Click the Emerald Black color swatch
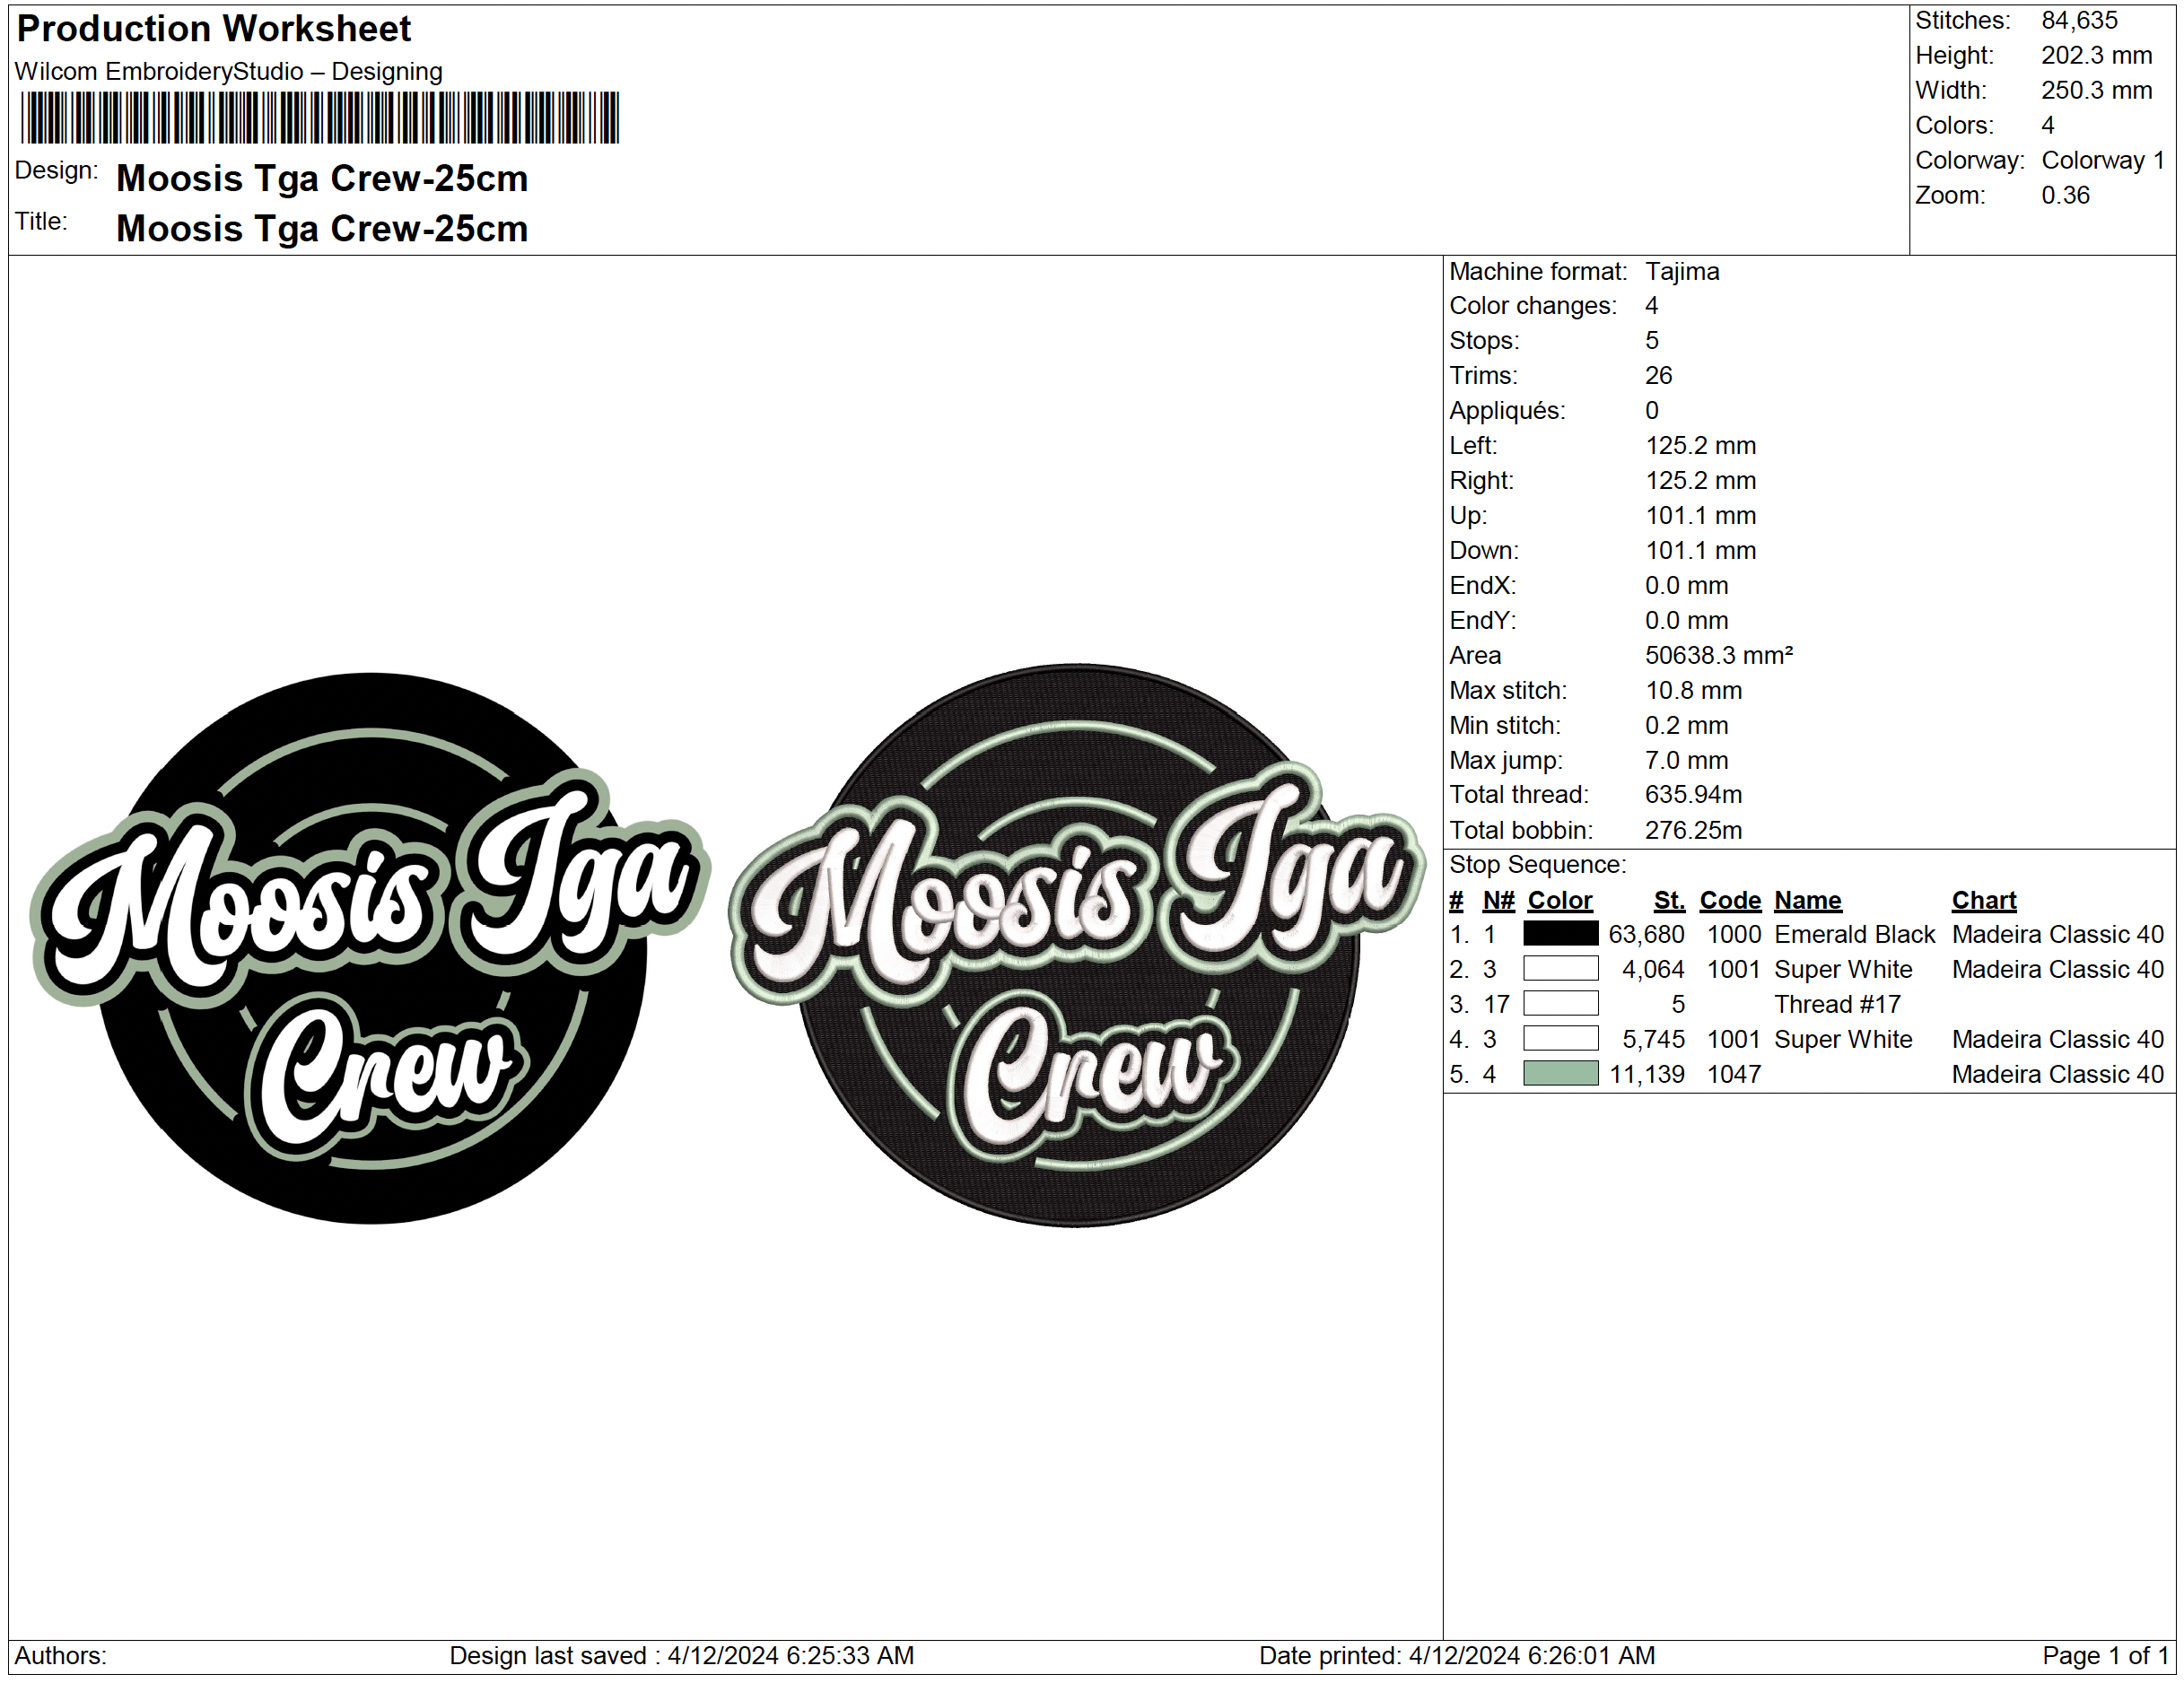 (1560, 934)
